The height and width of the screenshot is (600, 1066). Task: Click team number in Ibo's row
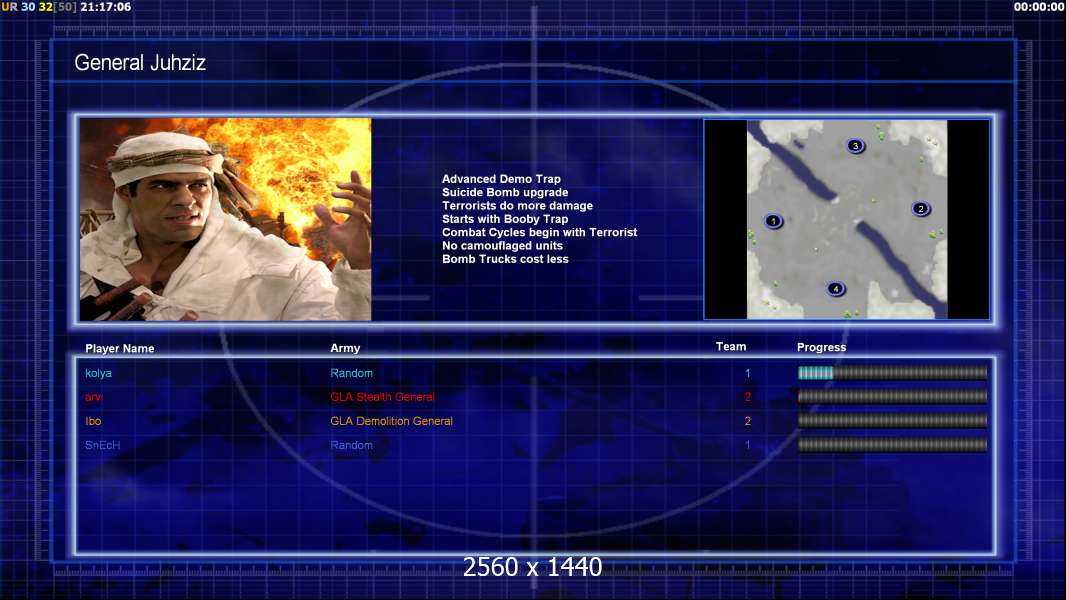tap(748, 421)
